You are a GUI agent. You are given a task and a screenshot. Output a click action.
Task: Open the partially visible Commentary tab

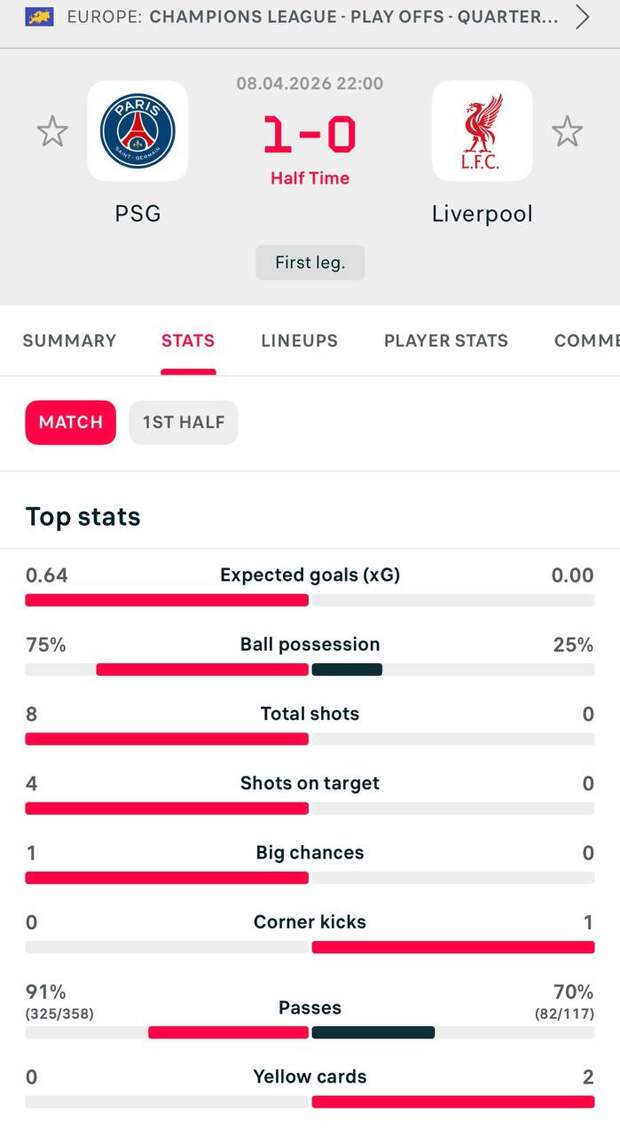587,341
